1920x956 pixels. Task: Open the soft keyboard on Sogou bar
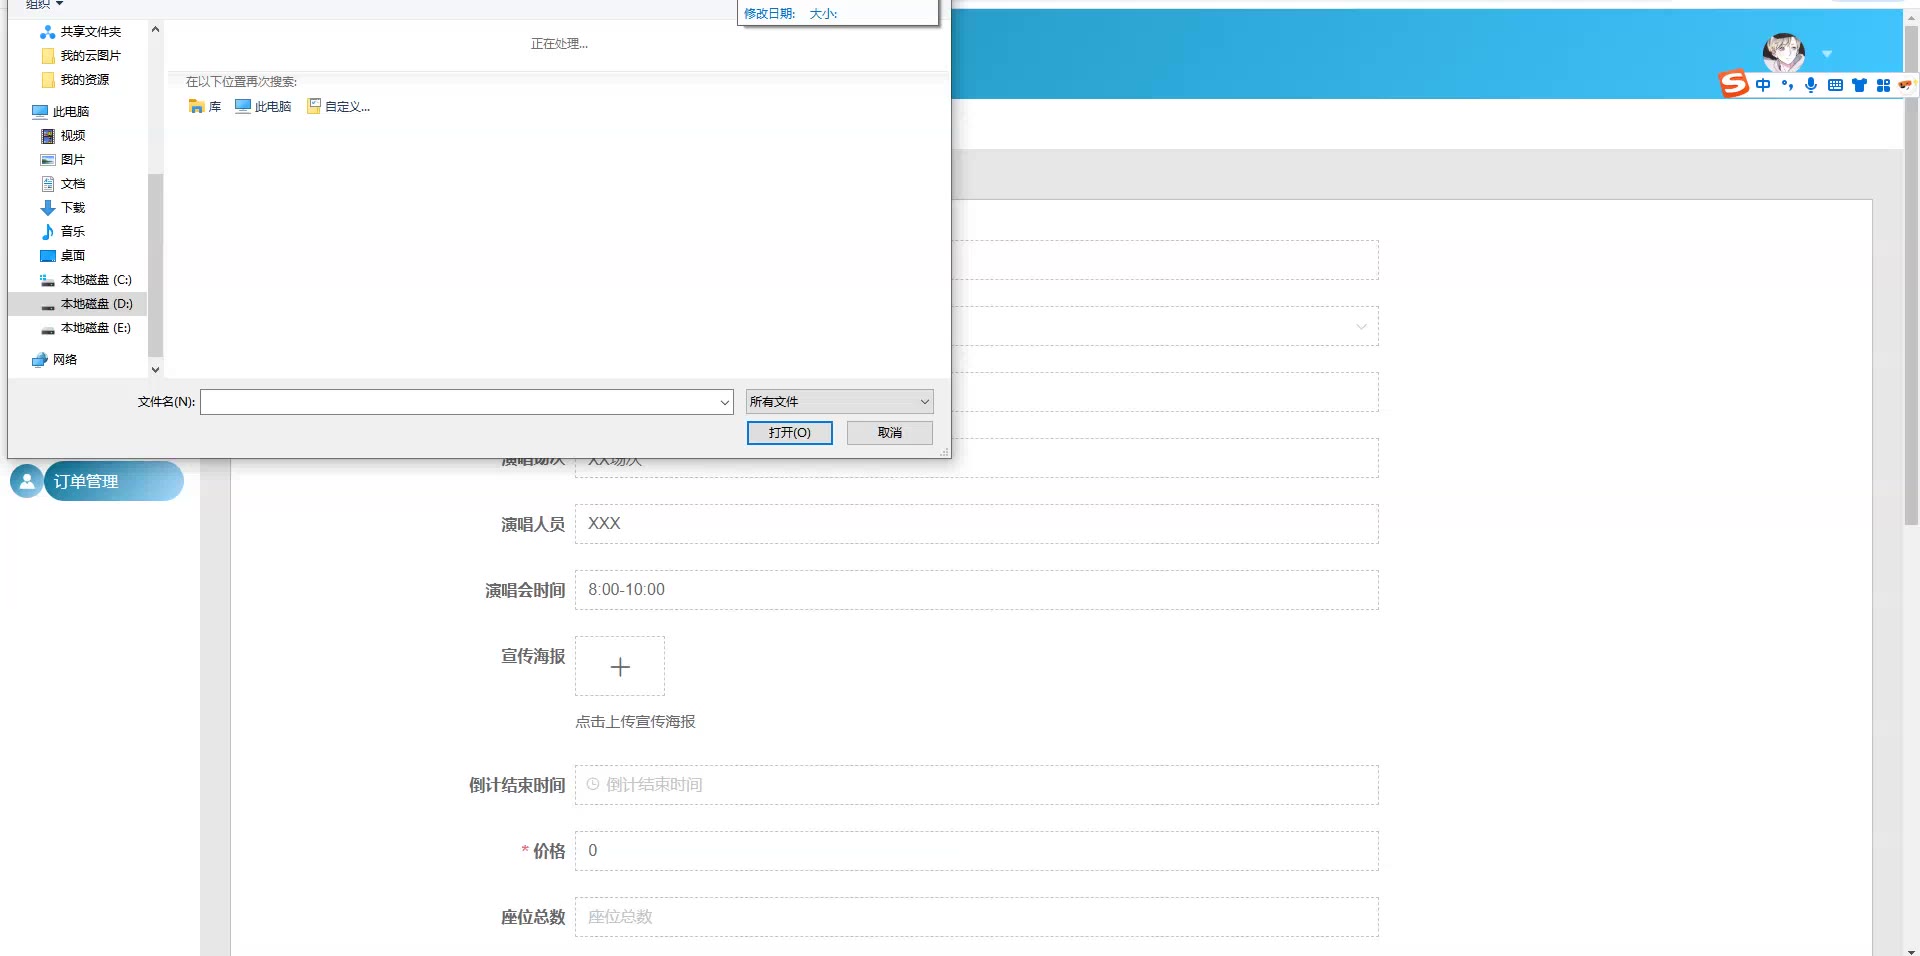point(1835,85)
